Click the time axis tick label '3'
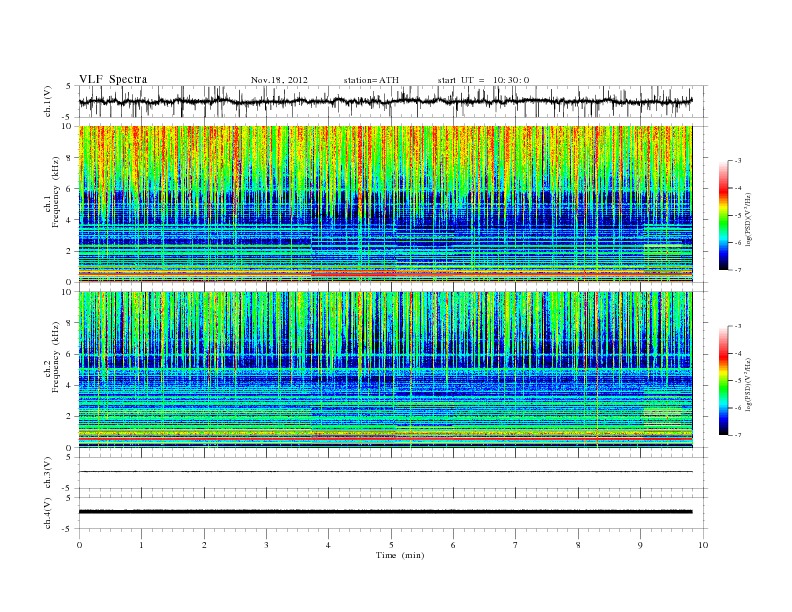The image size is (792, 612). [x=266, y=545]
